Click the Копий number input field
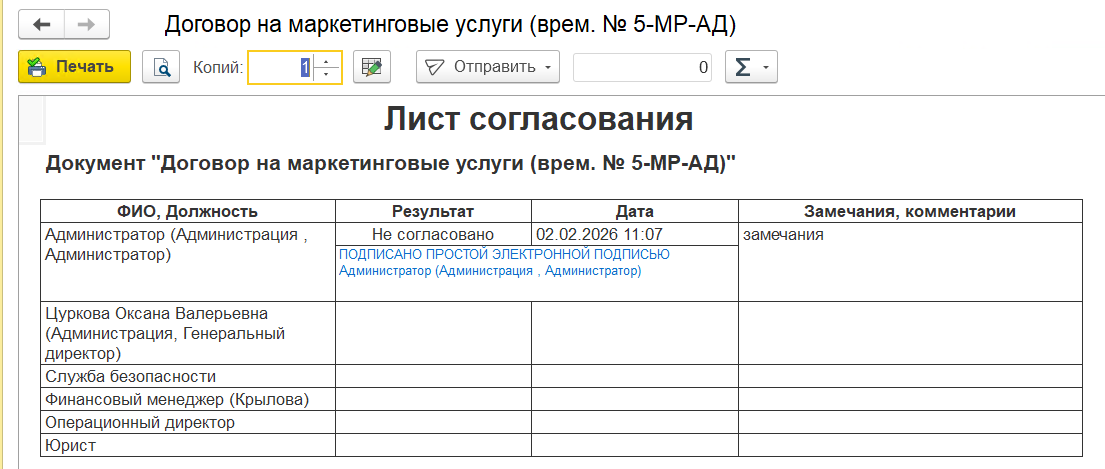1105x469 pixels. (282, 67)
